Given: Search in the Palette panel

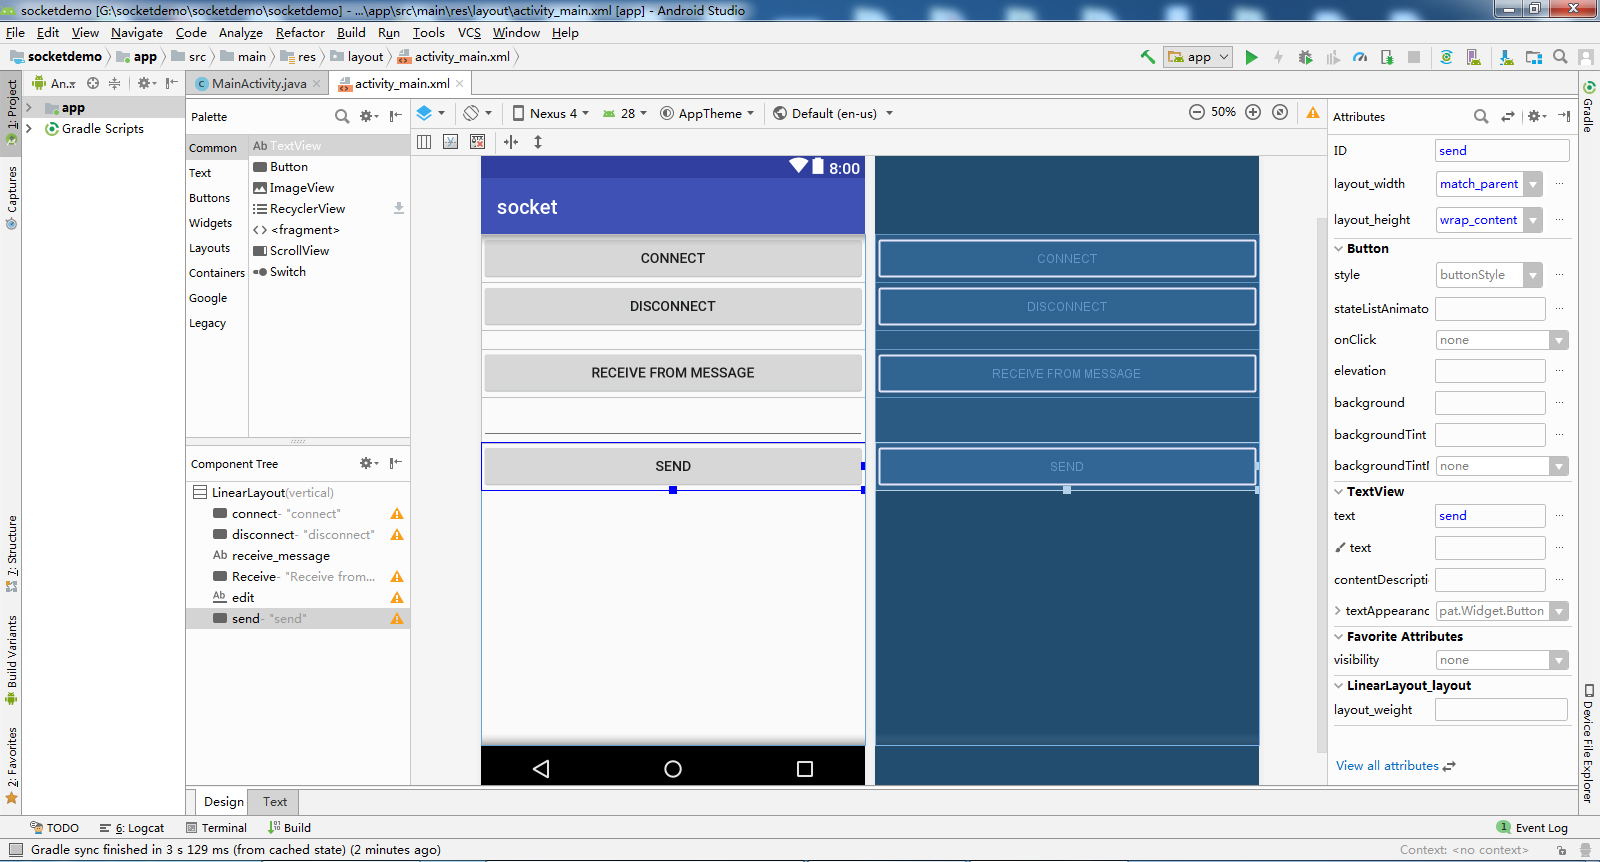Looking at the screenshot, I should pyautogui.click(x=342, y=116).
